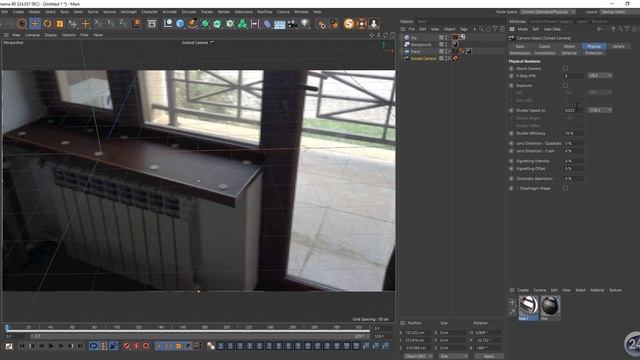Image resolution: width=640 pixels, height=360 pixels.
Task: Enable the Movie Camera checkbox
Action: (565, 68)
